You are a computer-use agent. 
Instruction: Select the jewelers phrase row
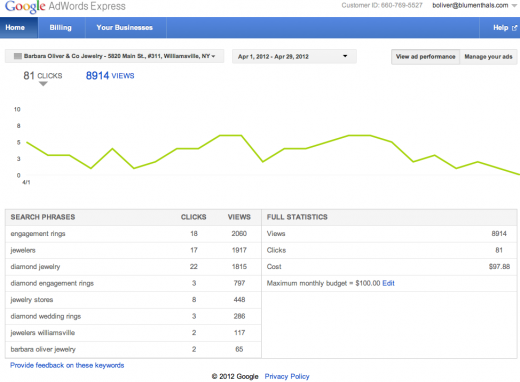[x=133, y=250]
